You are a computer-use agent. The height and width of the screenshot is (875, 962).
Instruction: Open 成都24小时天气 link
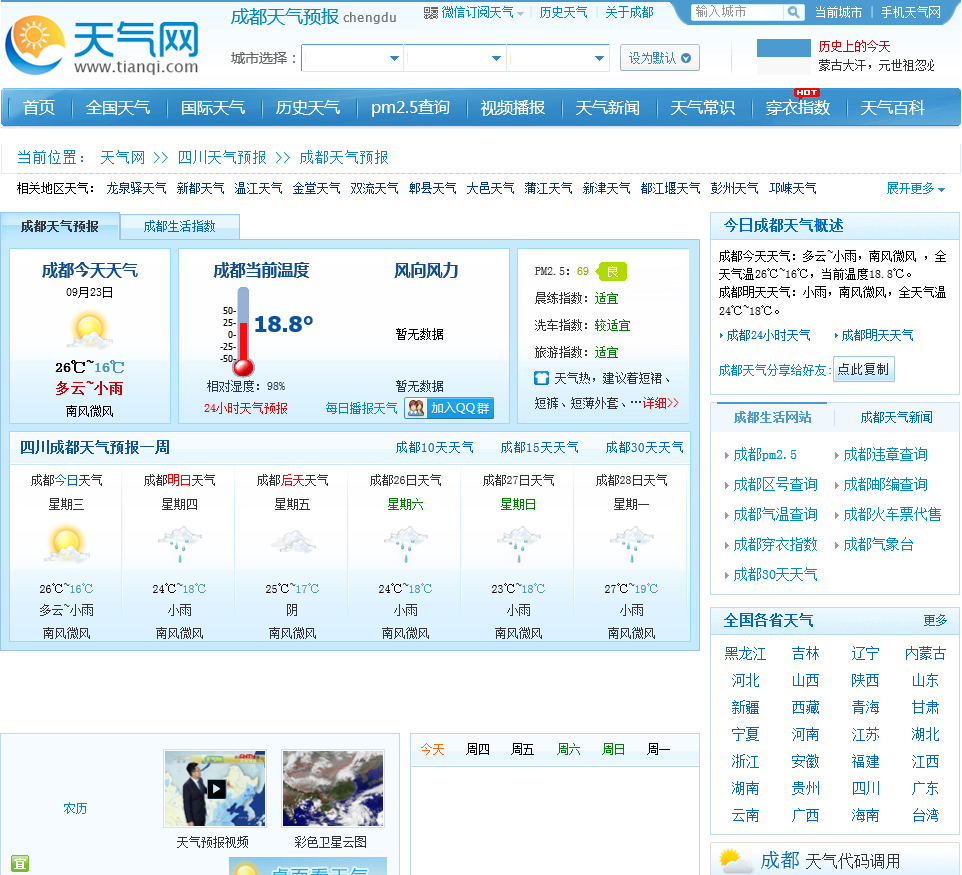pyautogui.click(x=768, y=336)
